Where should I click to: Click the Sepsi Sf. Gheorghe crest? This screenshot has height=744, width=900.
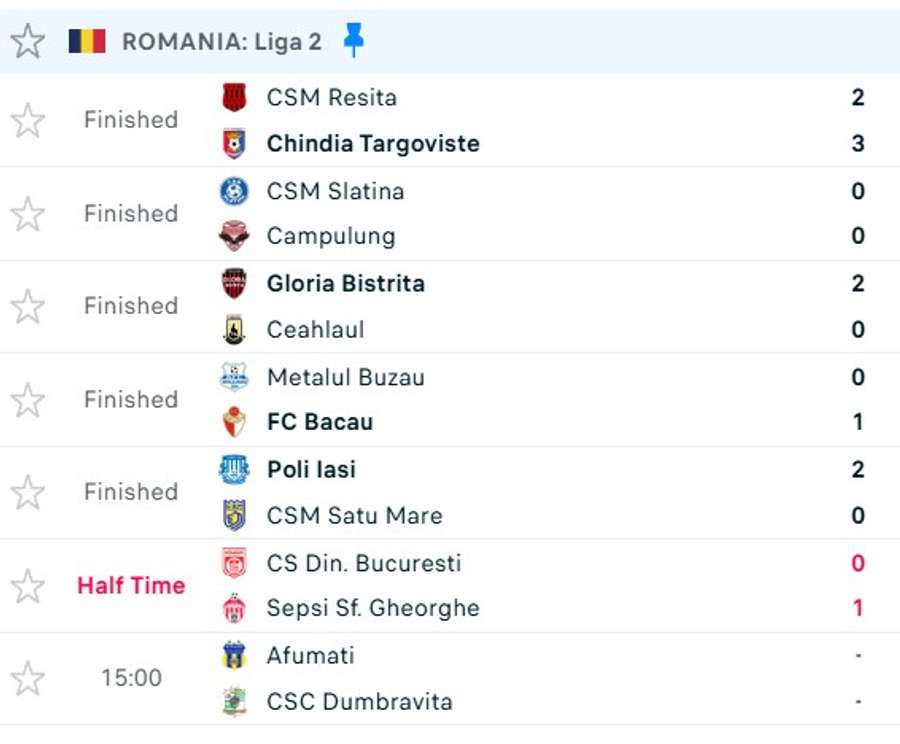coord(234,608)
